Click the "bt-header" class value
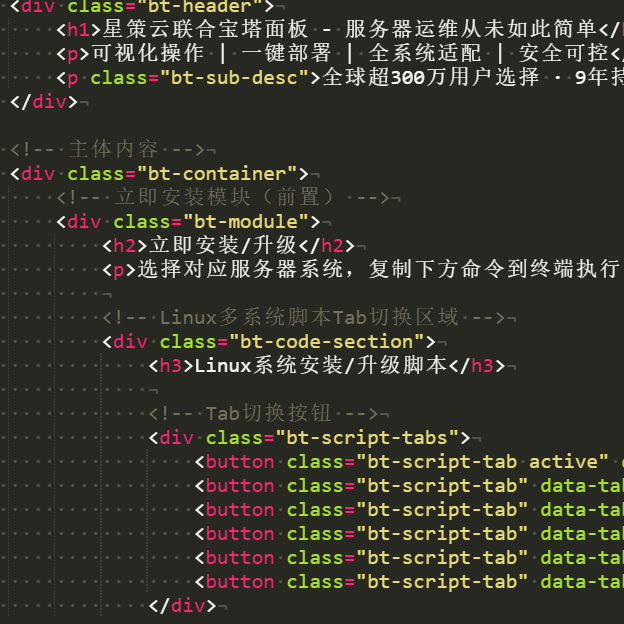 point(200,6)
